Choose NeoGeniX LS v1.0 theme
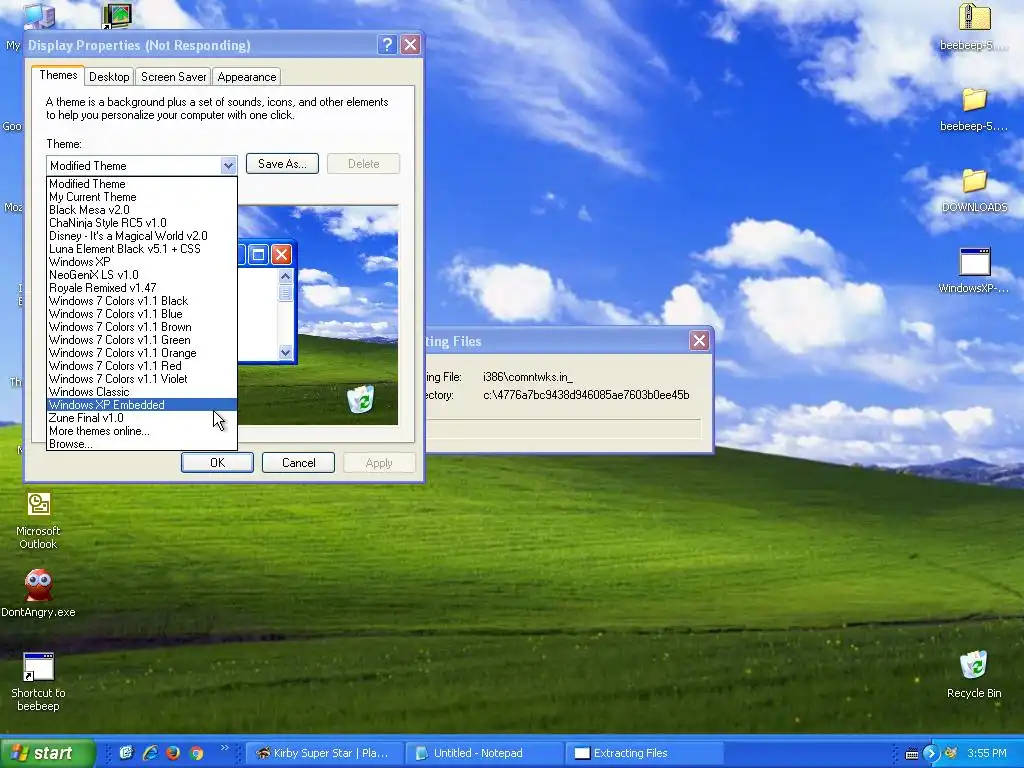The height and width of the screenshot is (768, 1024). 142,275
